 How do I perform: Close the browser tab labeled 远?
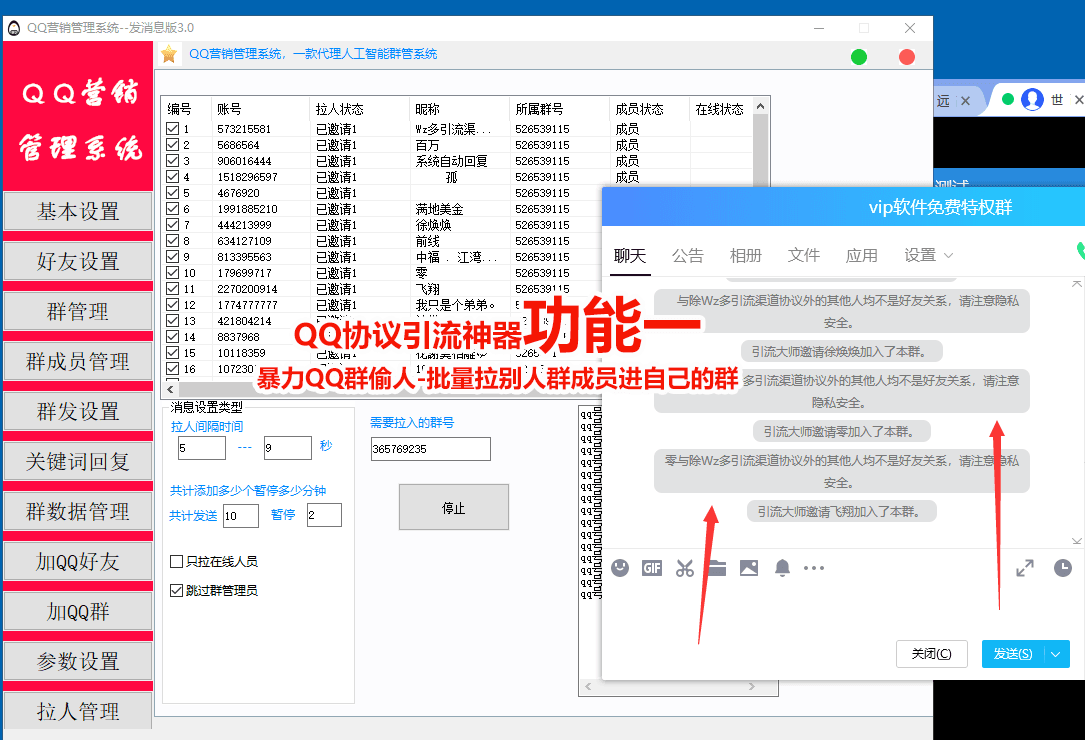pos(965,101)
